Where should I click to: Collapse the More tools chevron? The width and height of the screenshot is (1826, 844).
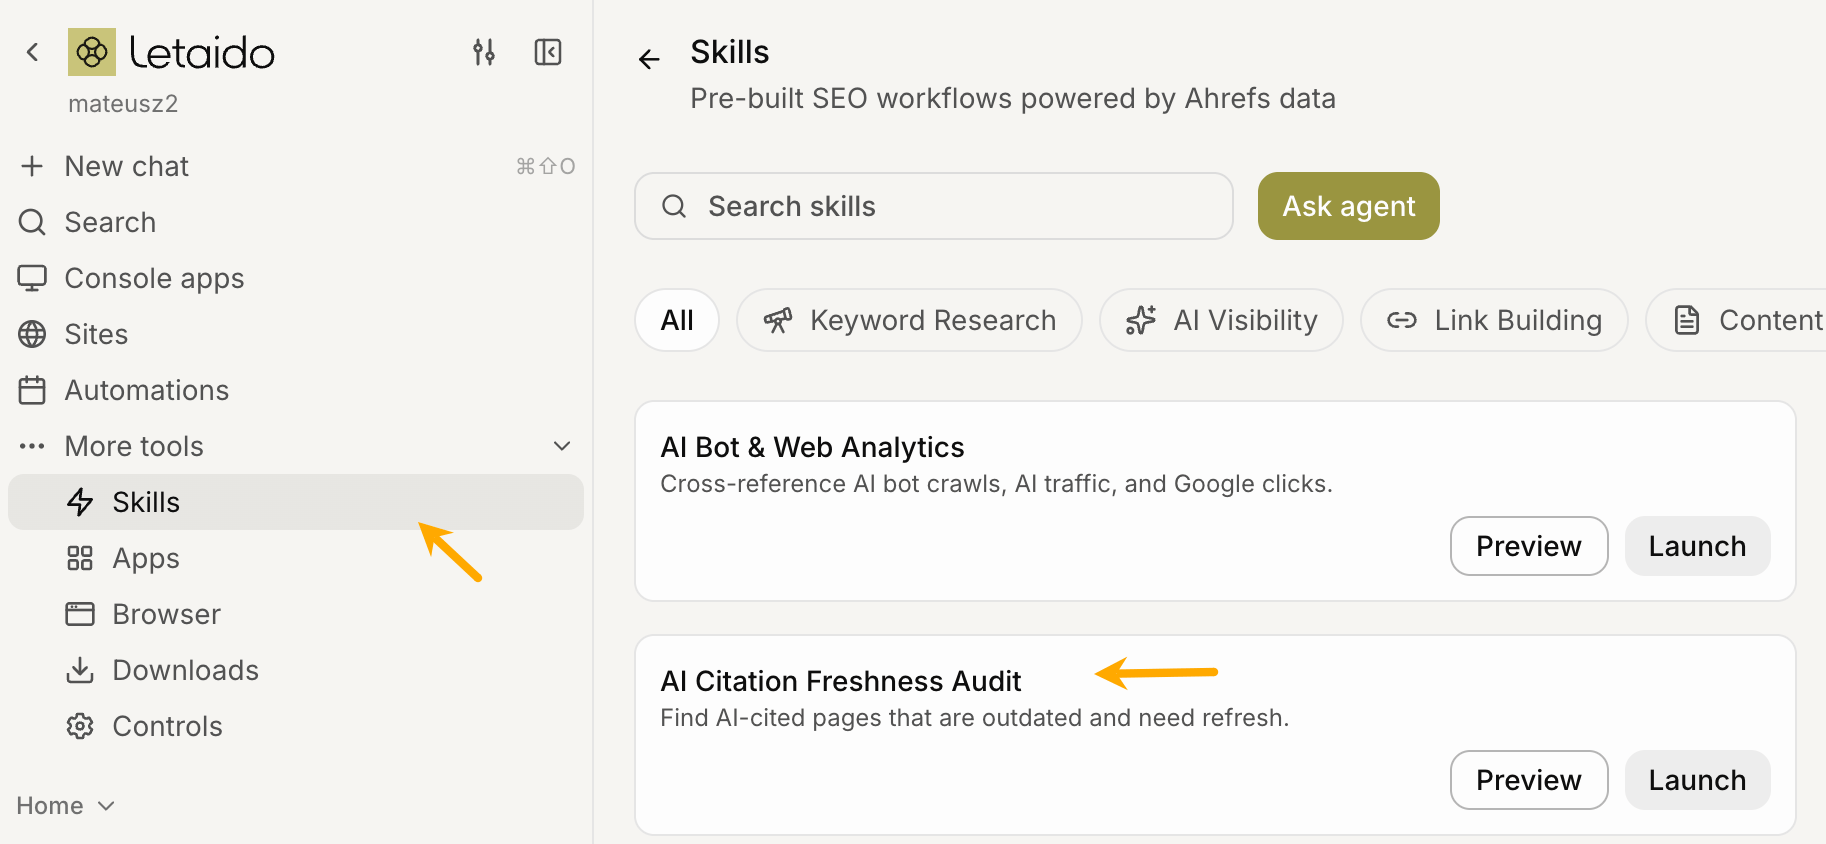[x=562, y=446]
